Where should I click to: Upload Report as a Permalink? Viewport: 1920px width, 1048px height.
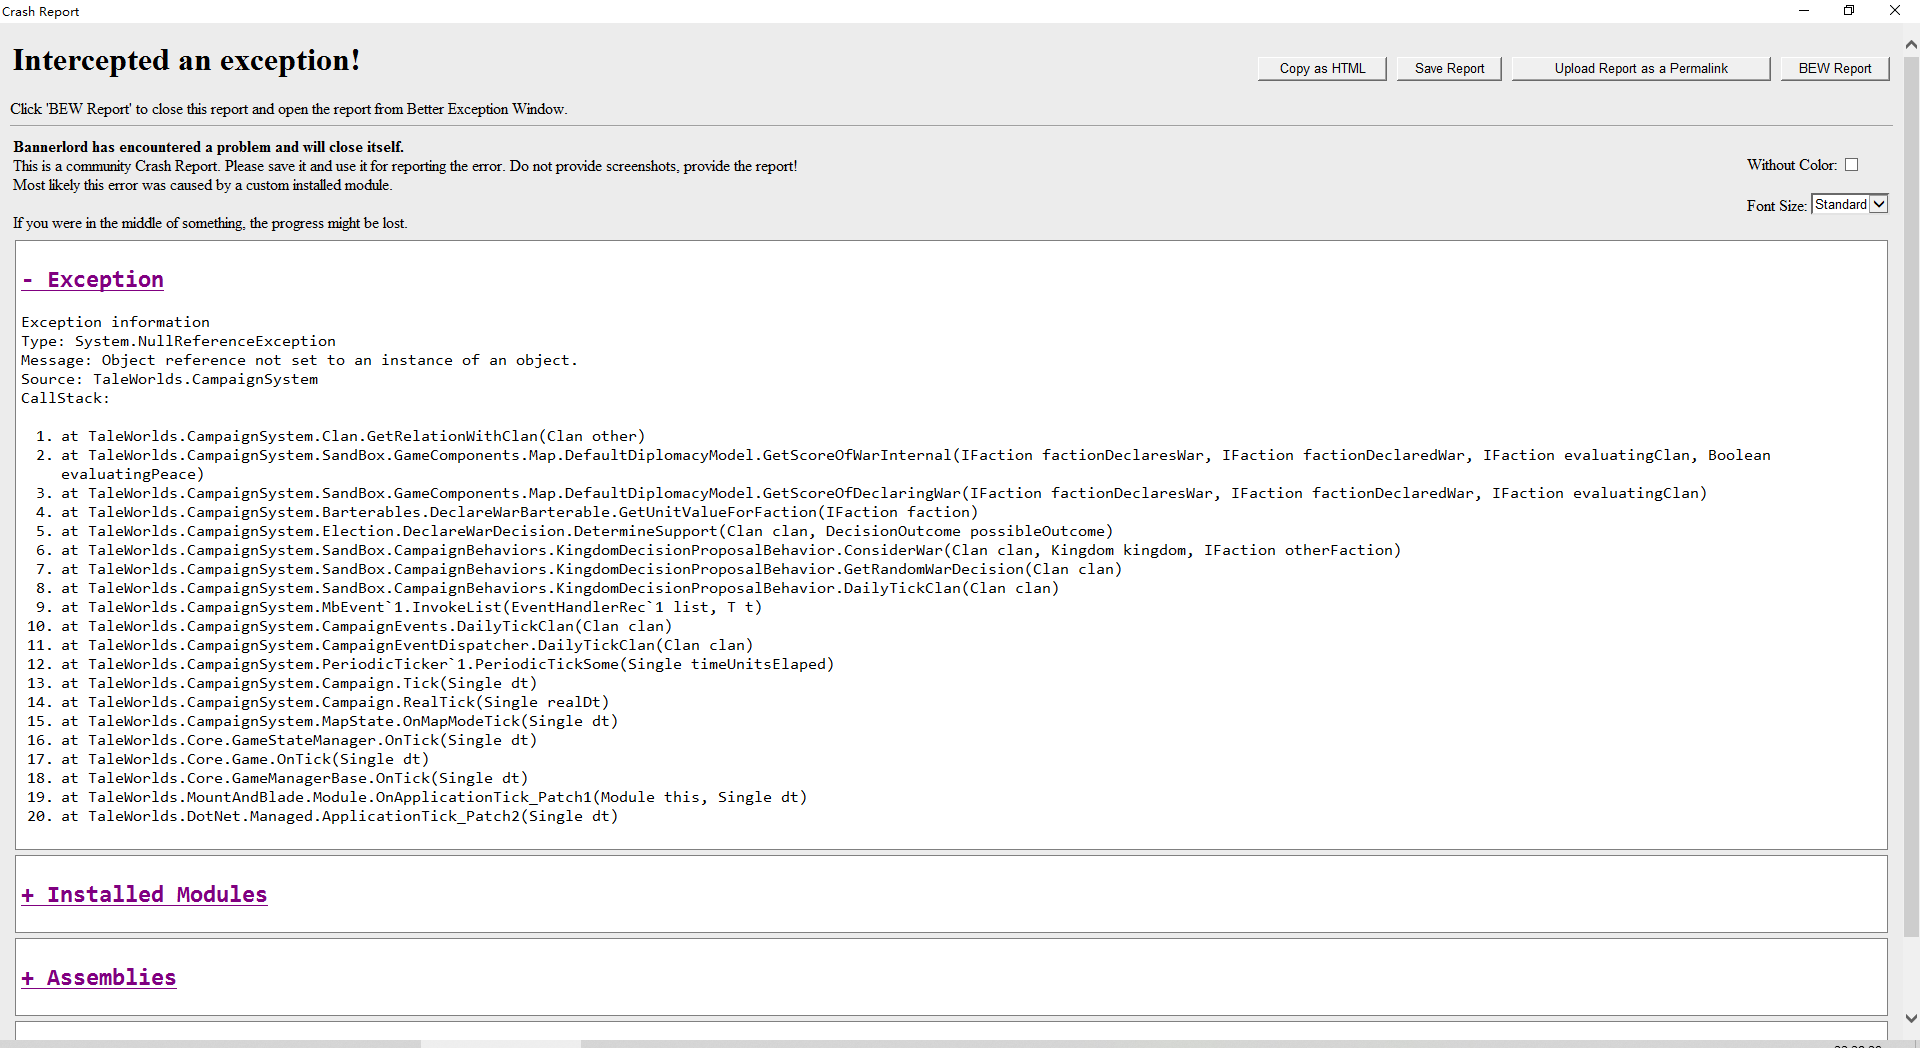(x=1641, y=68)
